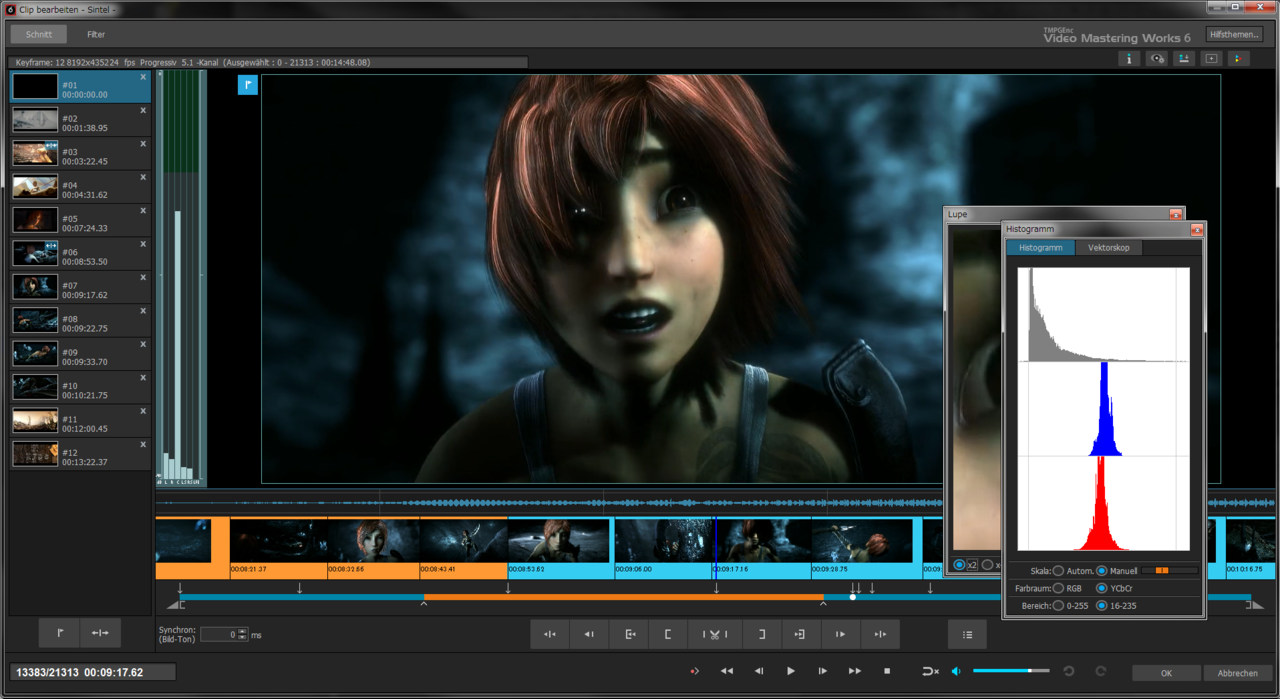1280x699 pixels.
Task: Click the white playhead dot on timeline
Action: pyautogui.click(x=852, y=597)
